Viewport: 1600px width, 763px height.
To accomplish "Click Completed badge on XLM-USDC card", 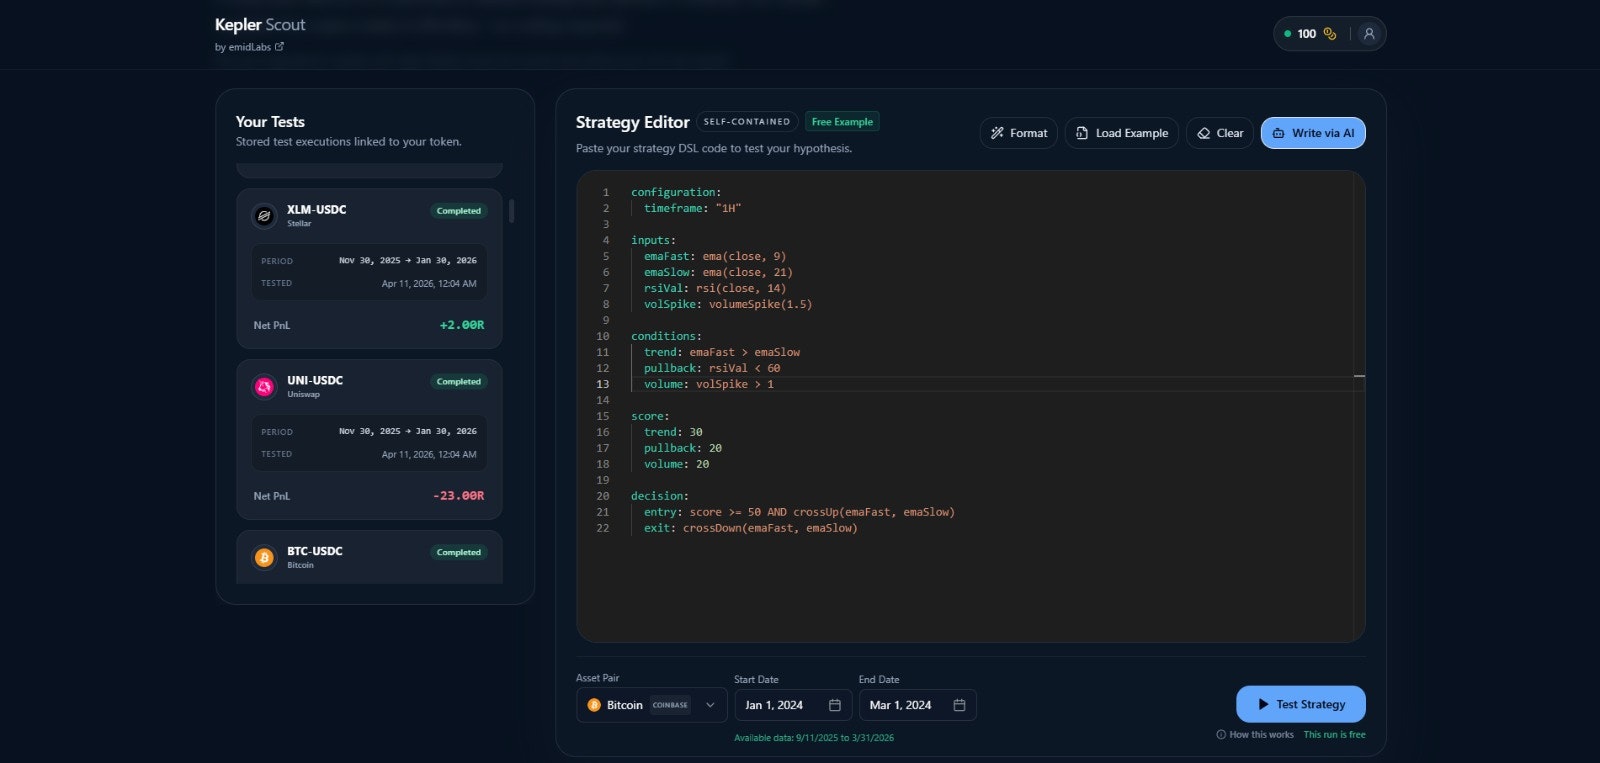I will tap(459, 211).
